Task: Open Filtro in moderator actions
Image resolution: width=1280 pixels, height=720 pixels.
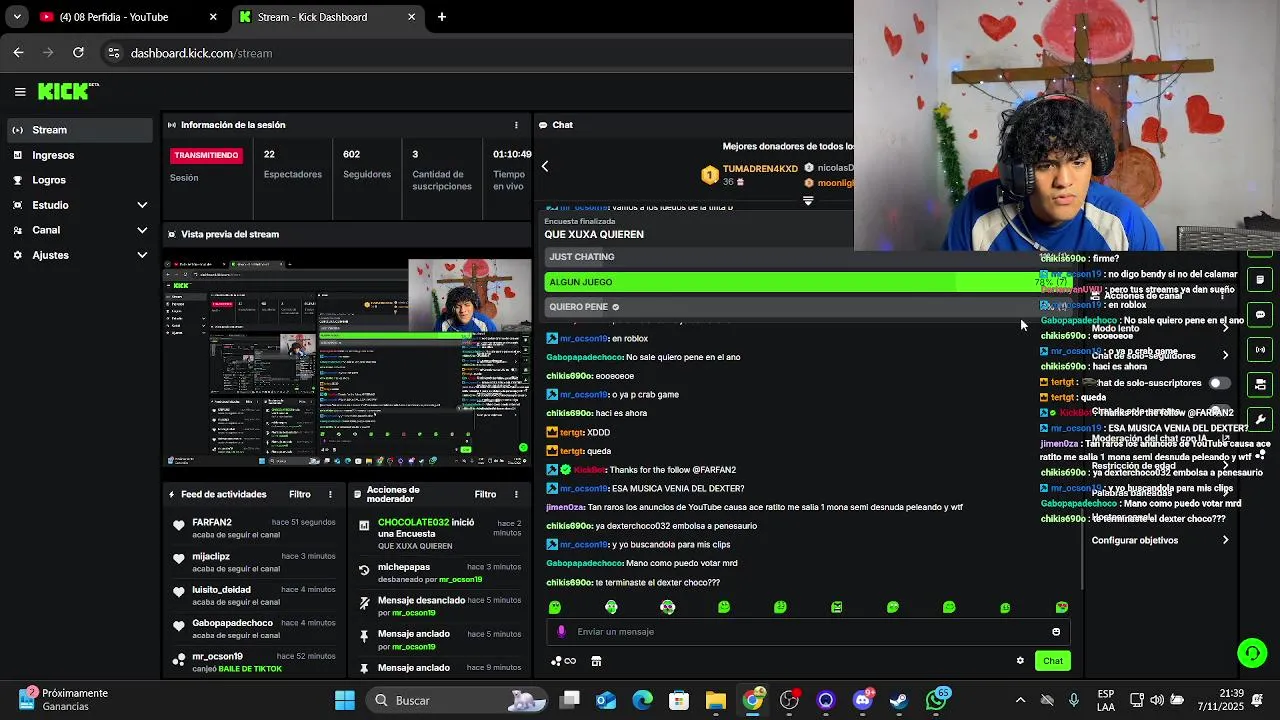Action: 485,494
